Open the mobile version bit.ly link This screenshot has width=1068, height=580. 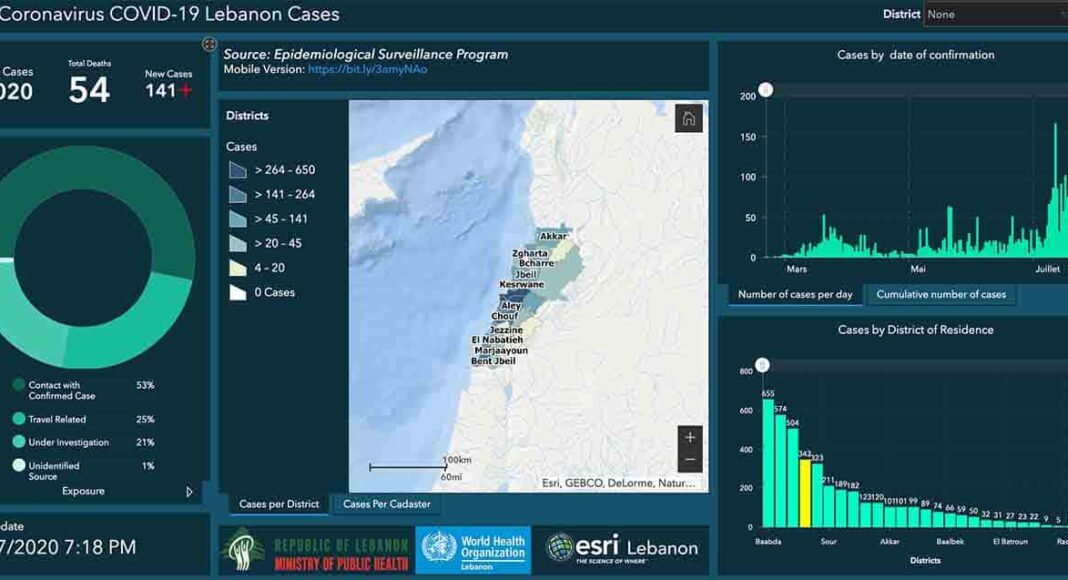click(x=367, y=70)
